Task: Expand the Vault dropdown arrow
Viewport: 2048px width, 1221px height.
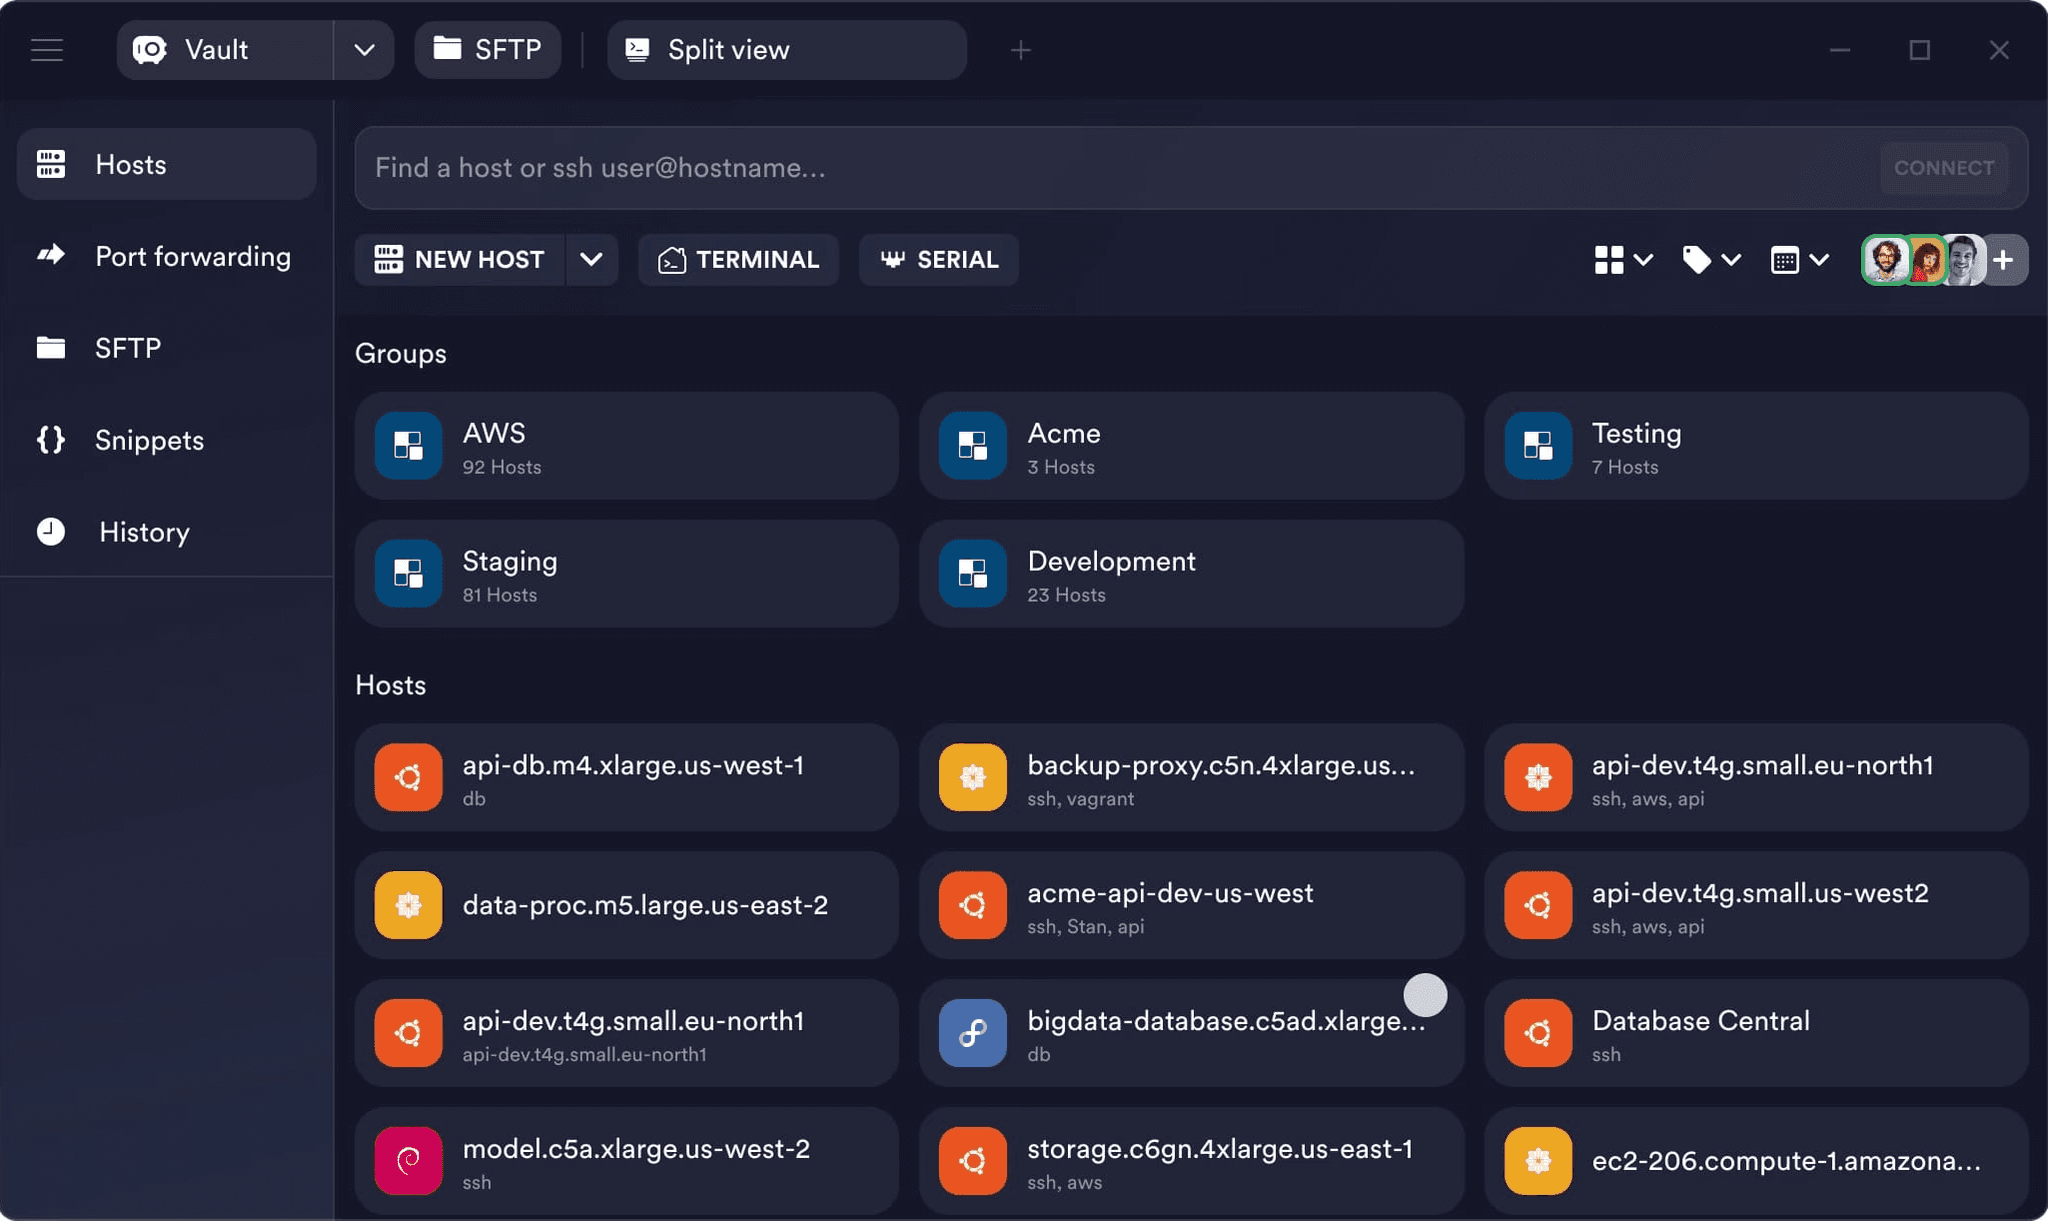Action: (364, 50)
